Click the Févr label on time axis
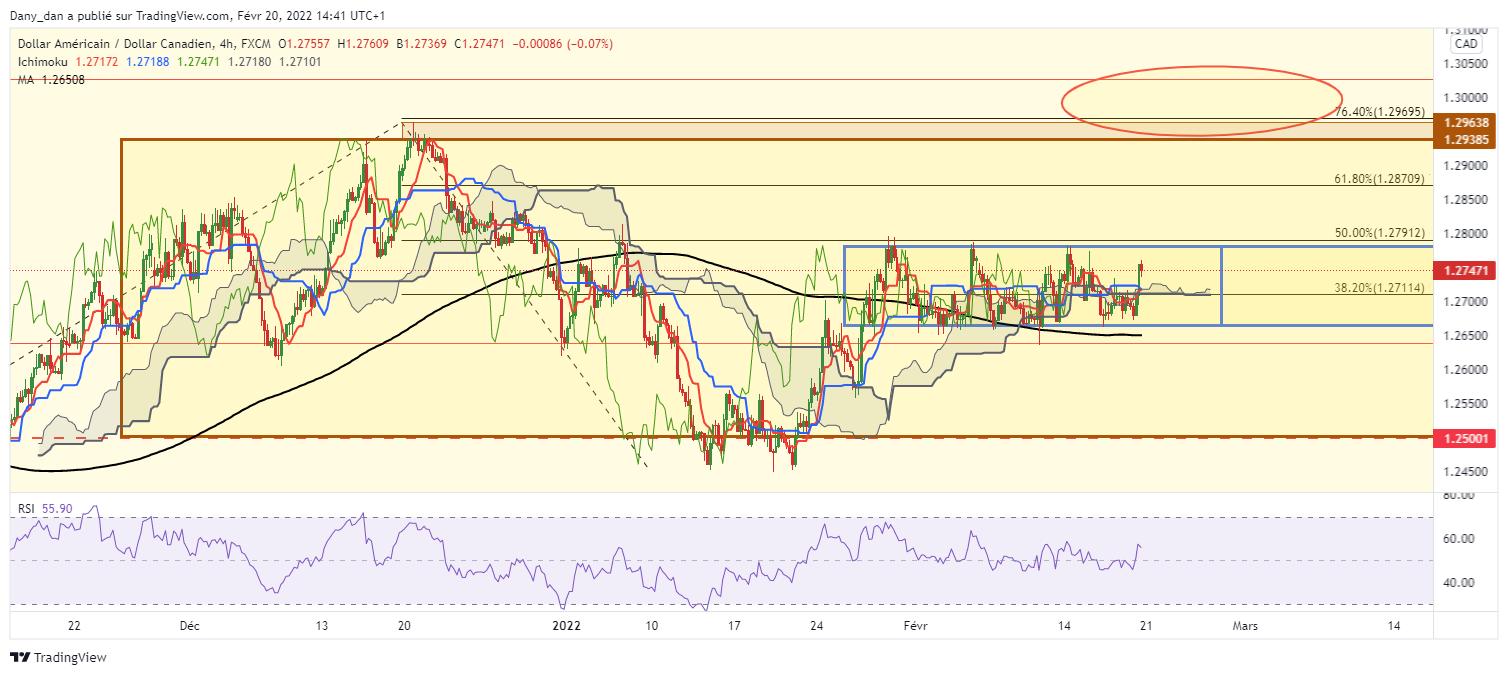The image size is (1508, 675). [x=915, y=626]
